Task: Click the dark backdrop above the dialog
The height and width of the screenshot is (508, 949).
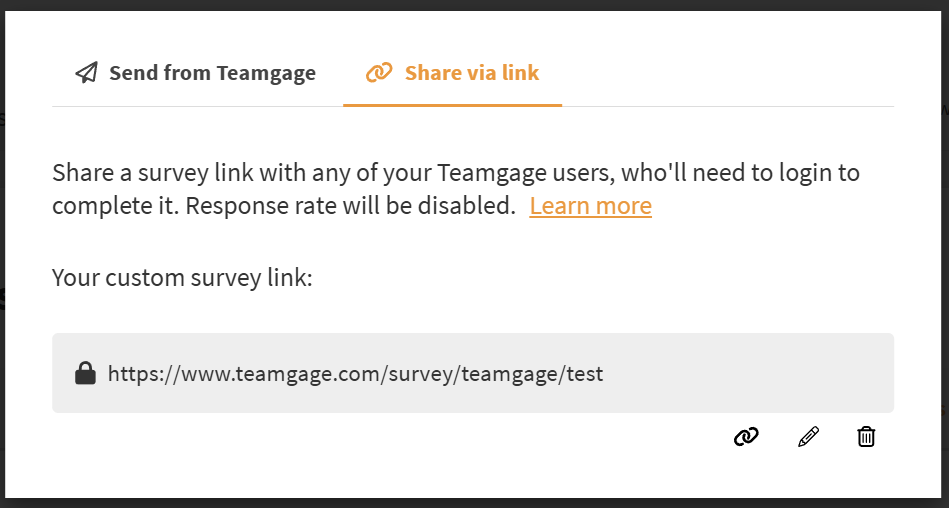Action: click(x=474, y=5)
